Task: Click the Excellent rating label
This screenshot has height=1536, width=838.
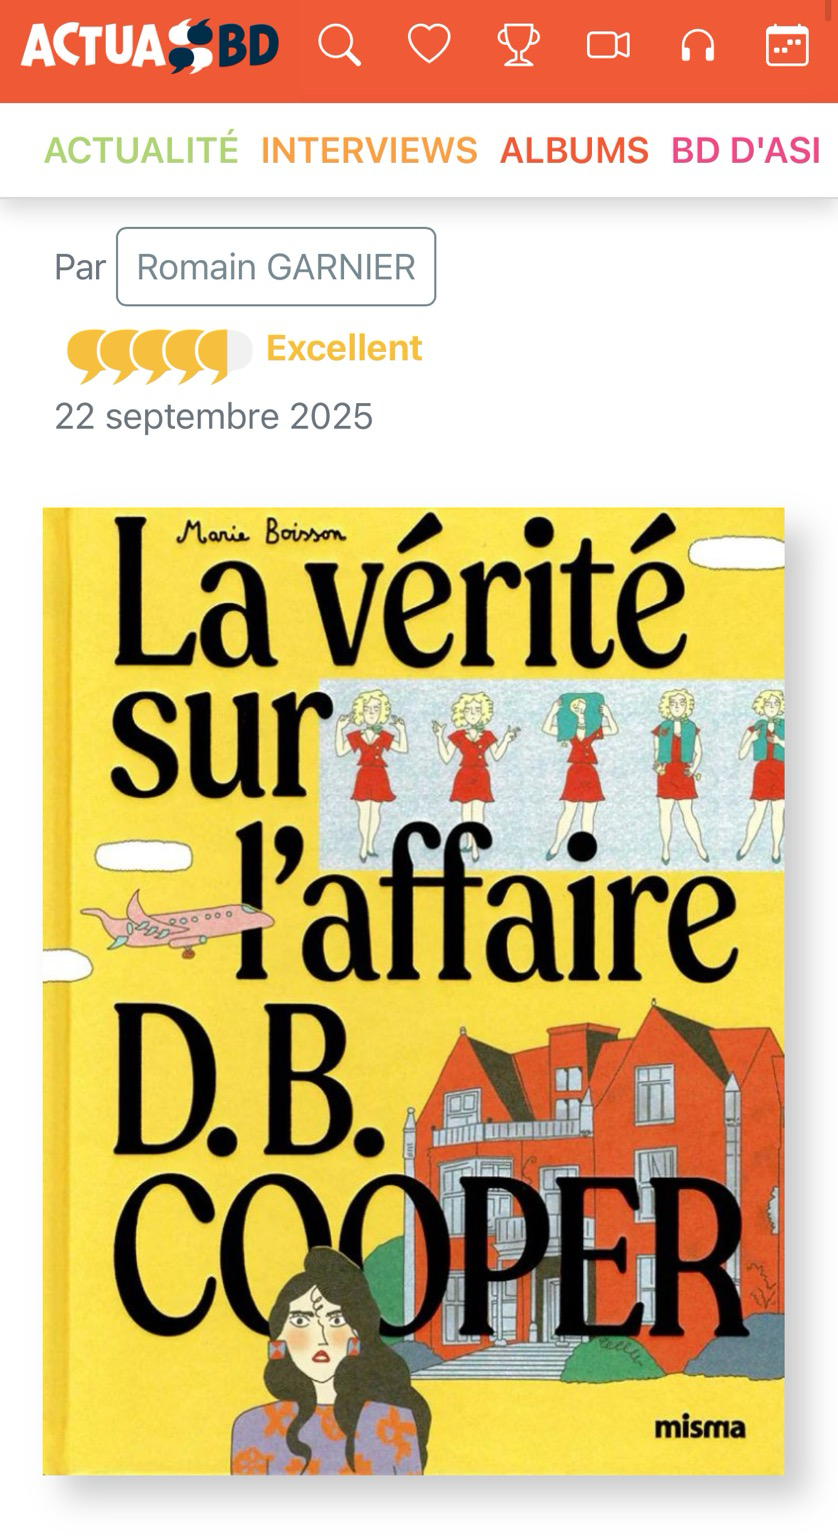Action: coord(344,348)
